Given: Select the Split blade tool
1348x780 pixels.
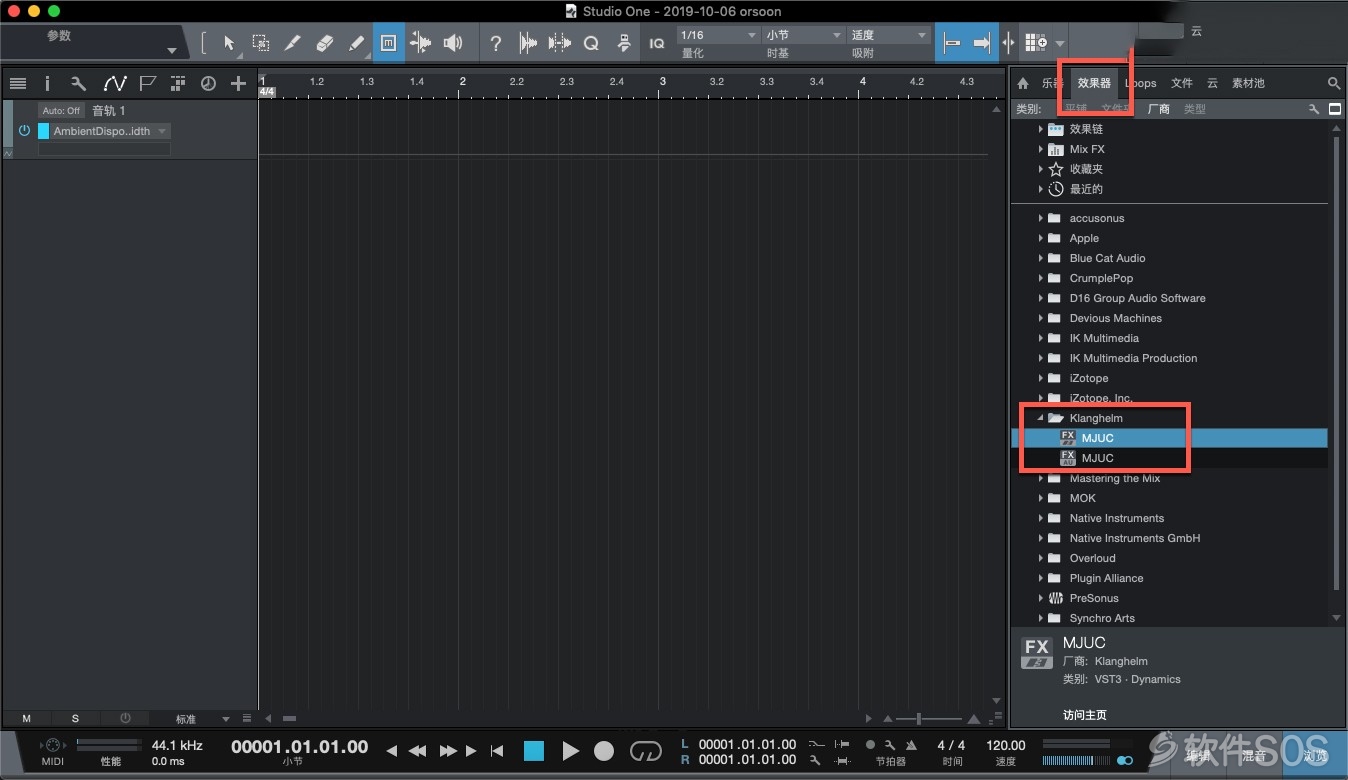Looking at the screenshot, I should [x=292, y=43].
